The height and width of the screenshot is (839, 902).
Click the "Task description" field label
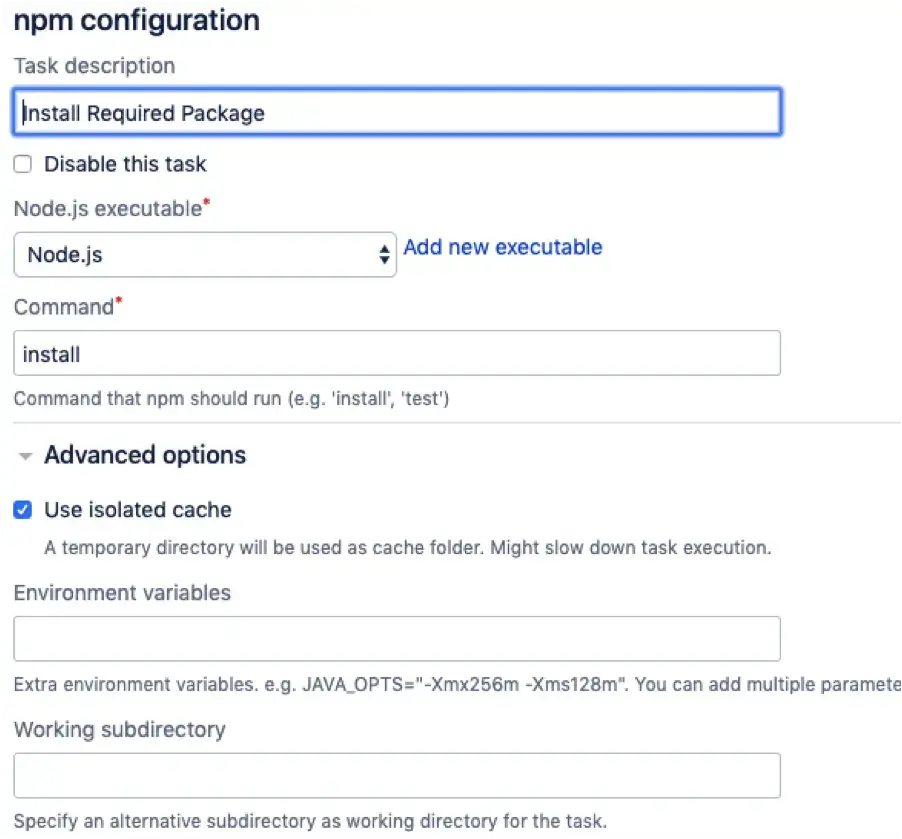coord(94,66)
